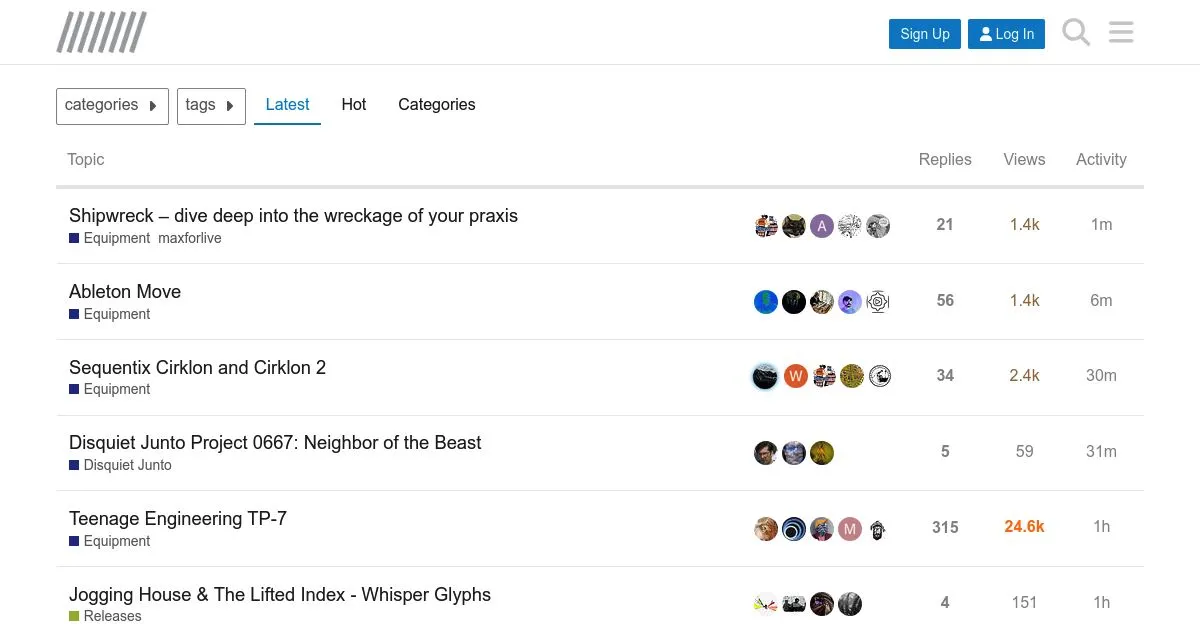Click the 34 replies count for Sequentix
This screenshot has height=630, width=1200.
point(945,376)
